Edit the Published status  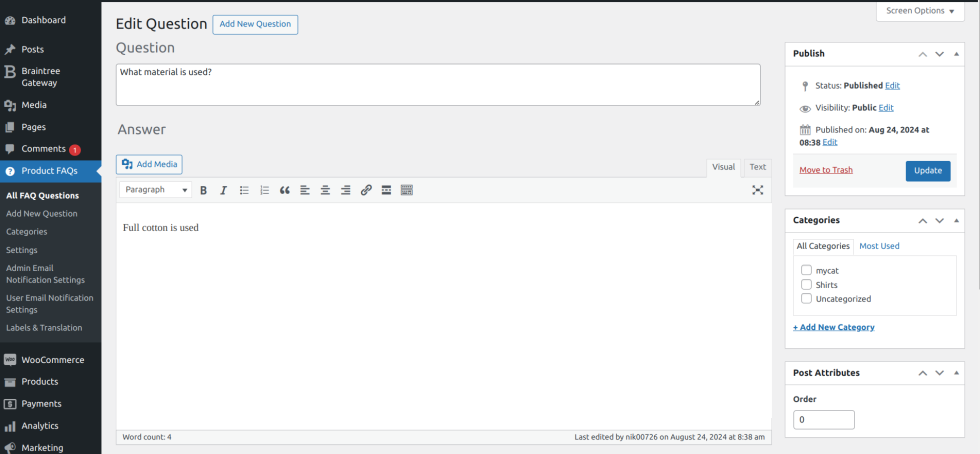click(892, 86)
